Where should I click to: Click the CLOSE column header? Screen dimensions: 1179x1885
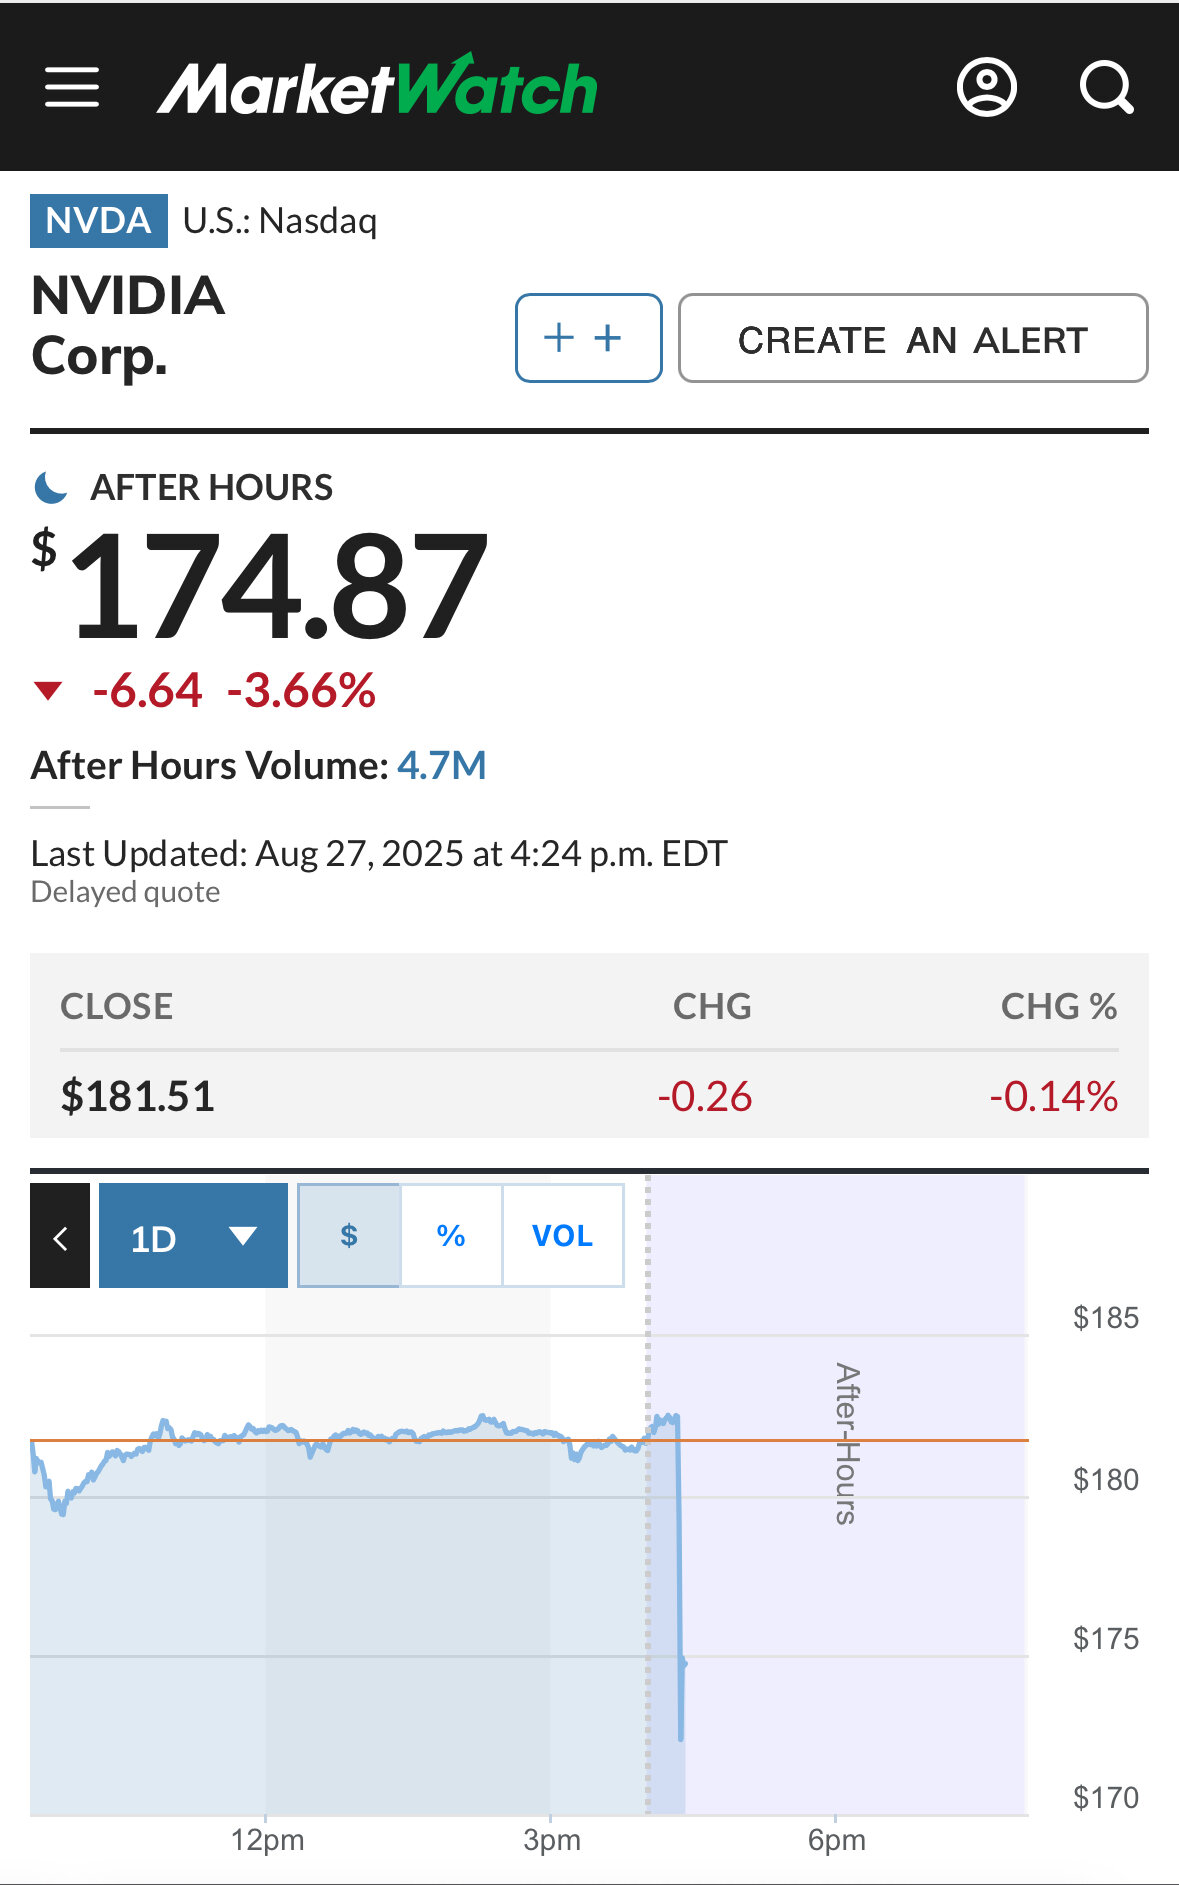(x=117, y=1006)
